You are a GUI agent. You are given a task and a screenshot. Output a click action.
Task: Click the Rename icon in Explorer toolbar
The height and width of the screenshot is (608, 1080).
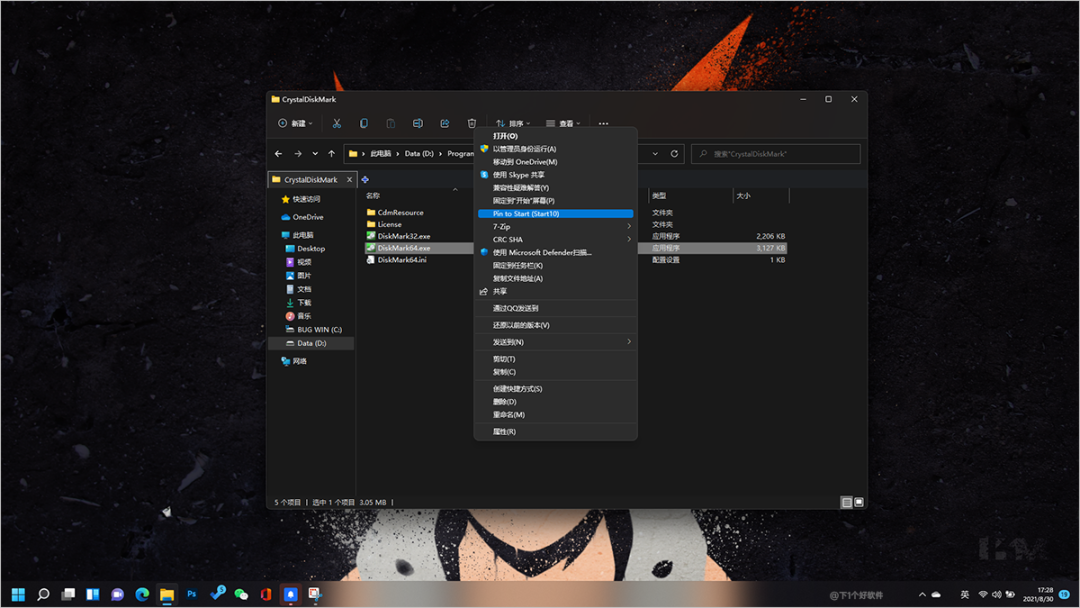pos(418,124)
